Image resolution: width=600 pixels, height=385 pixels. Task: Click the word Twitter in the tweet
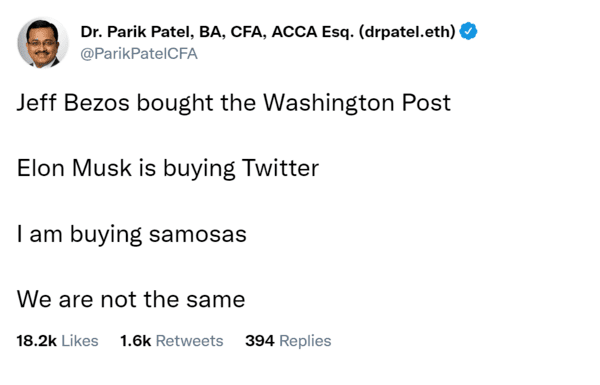280,168
